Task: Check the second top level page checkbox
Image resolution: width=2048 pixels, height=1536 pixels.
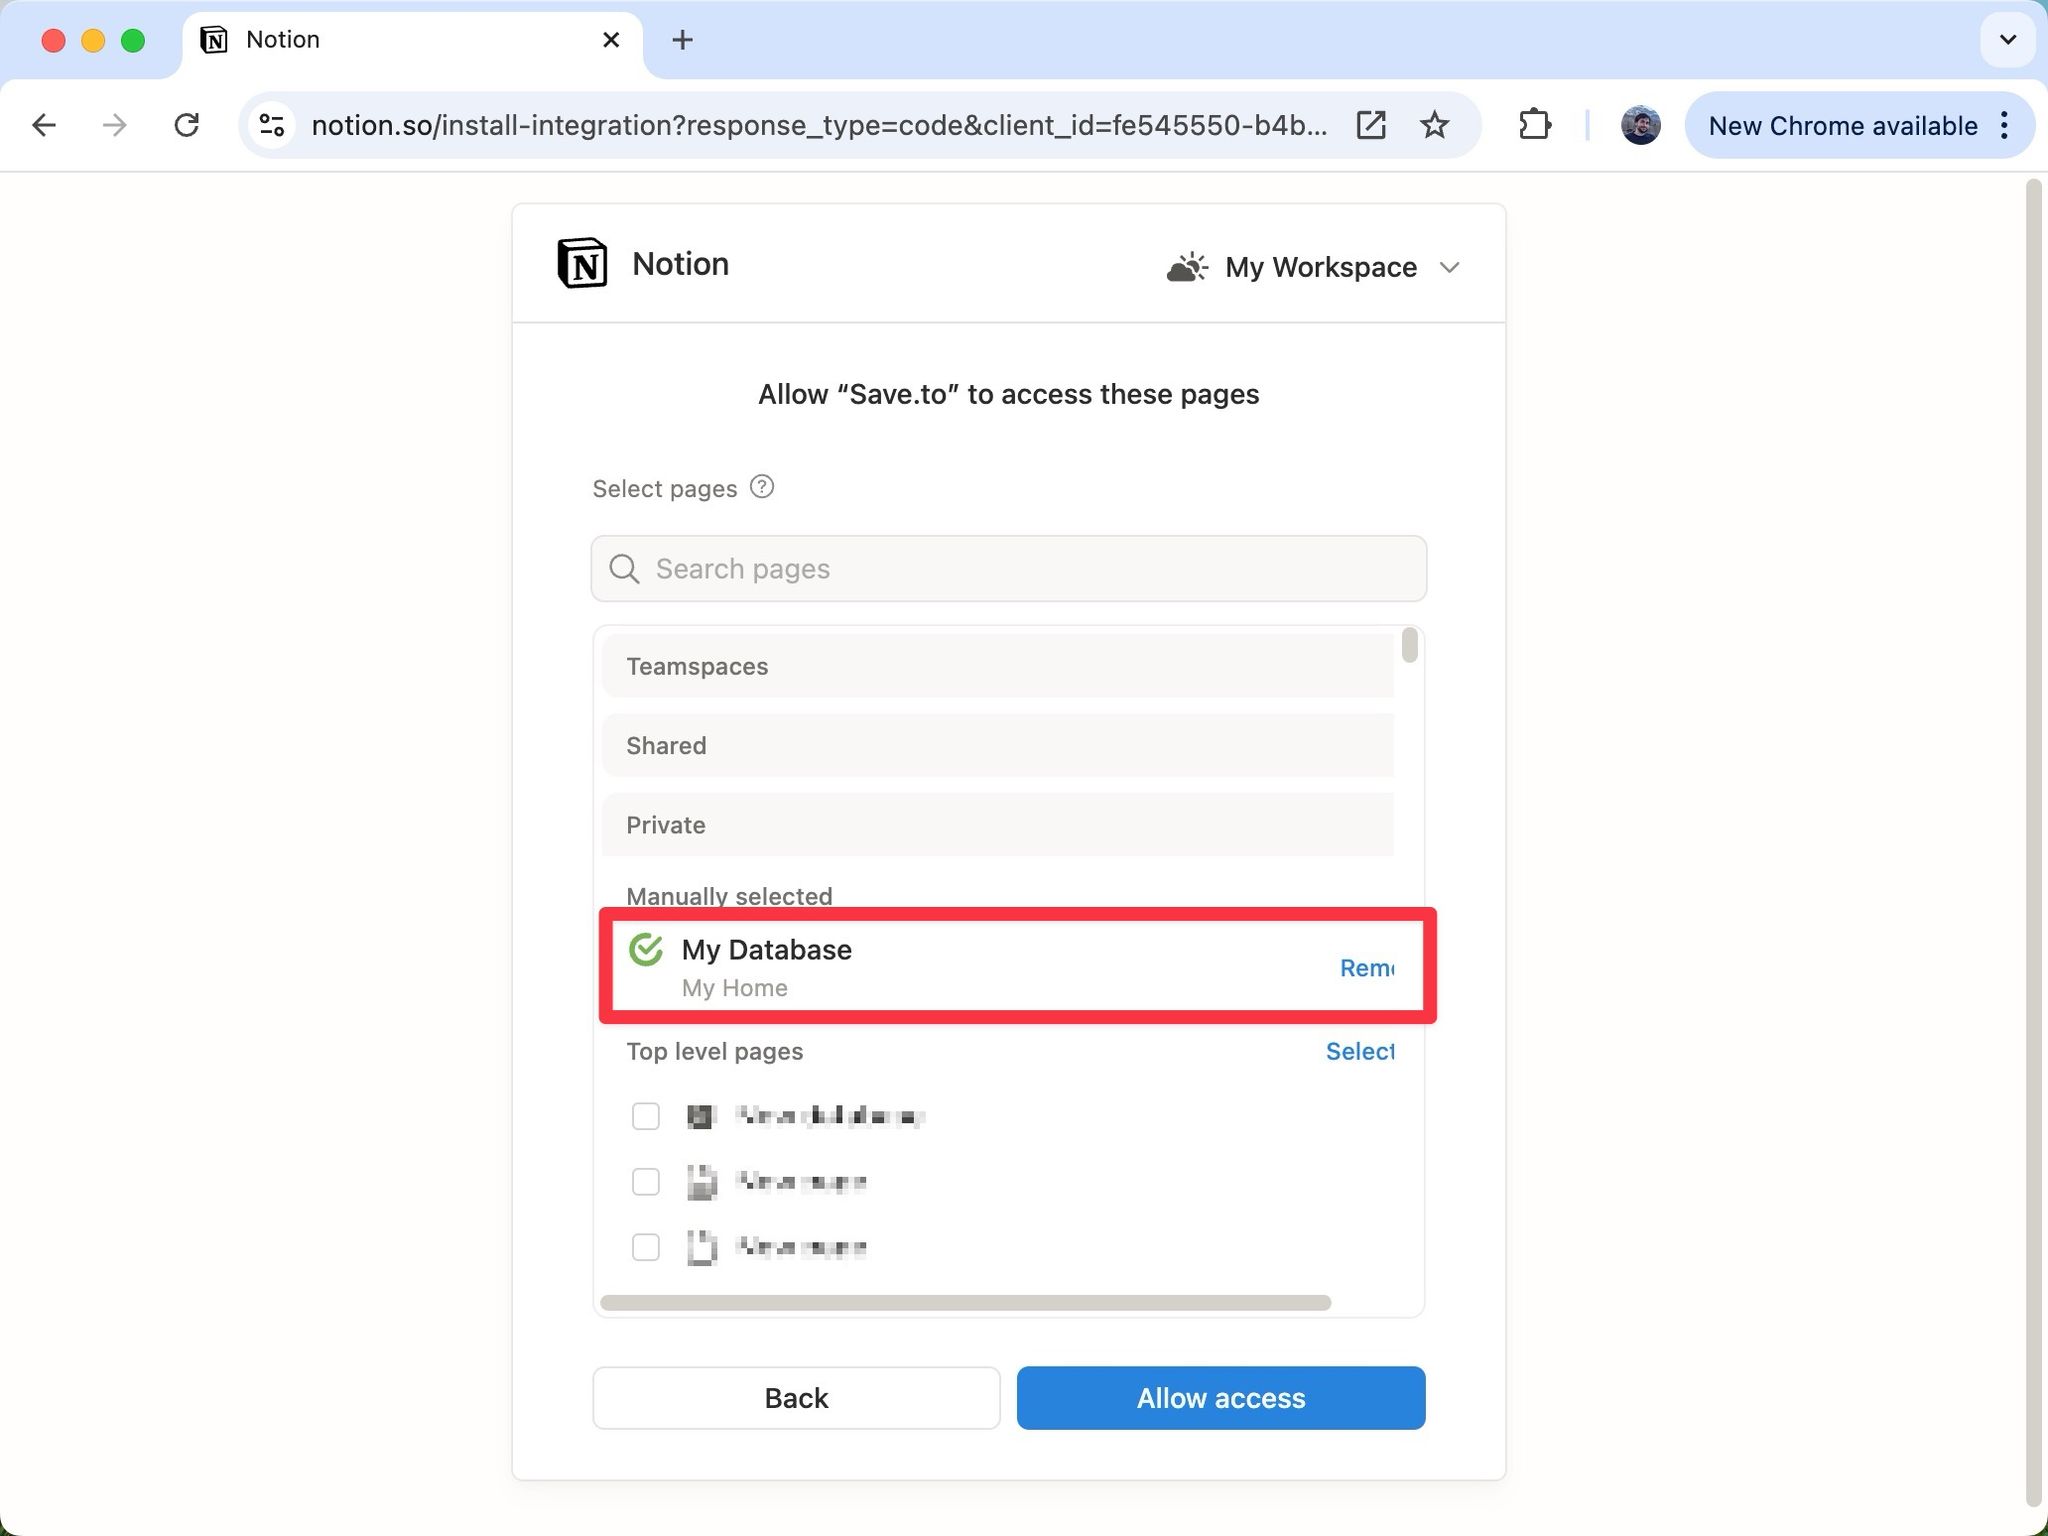Action: tap(646, 1182)
